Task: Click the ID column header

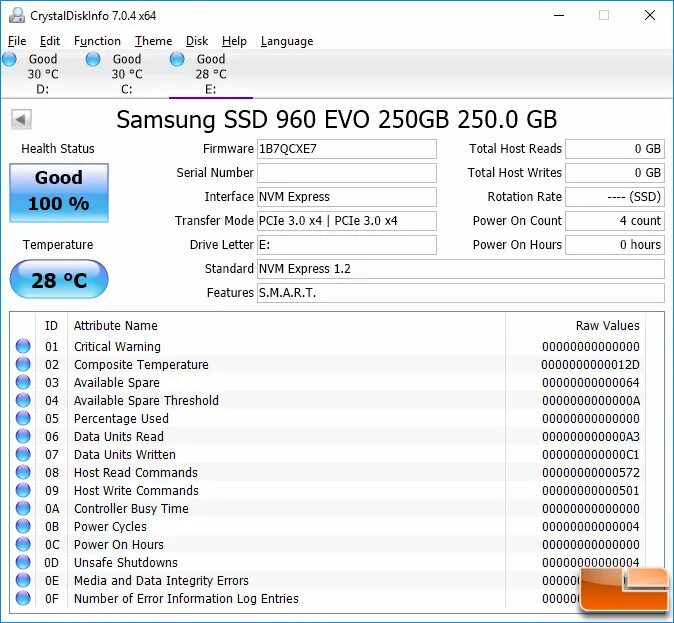Action: tap(51, 325)
